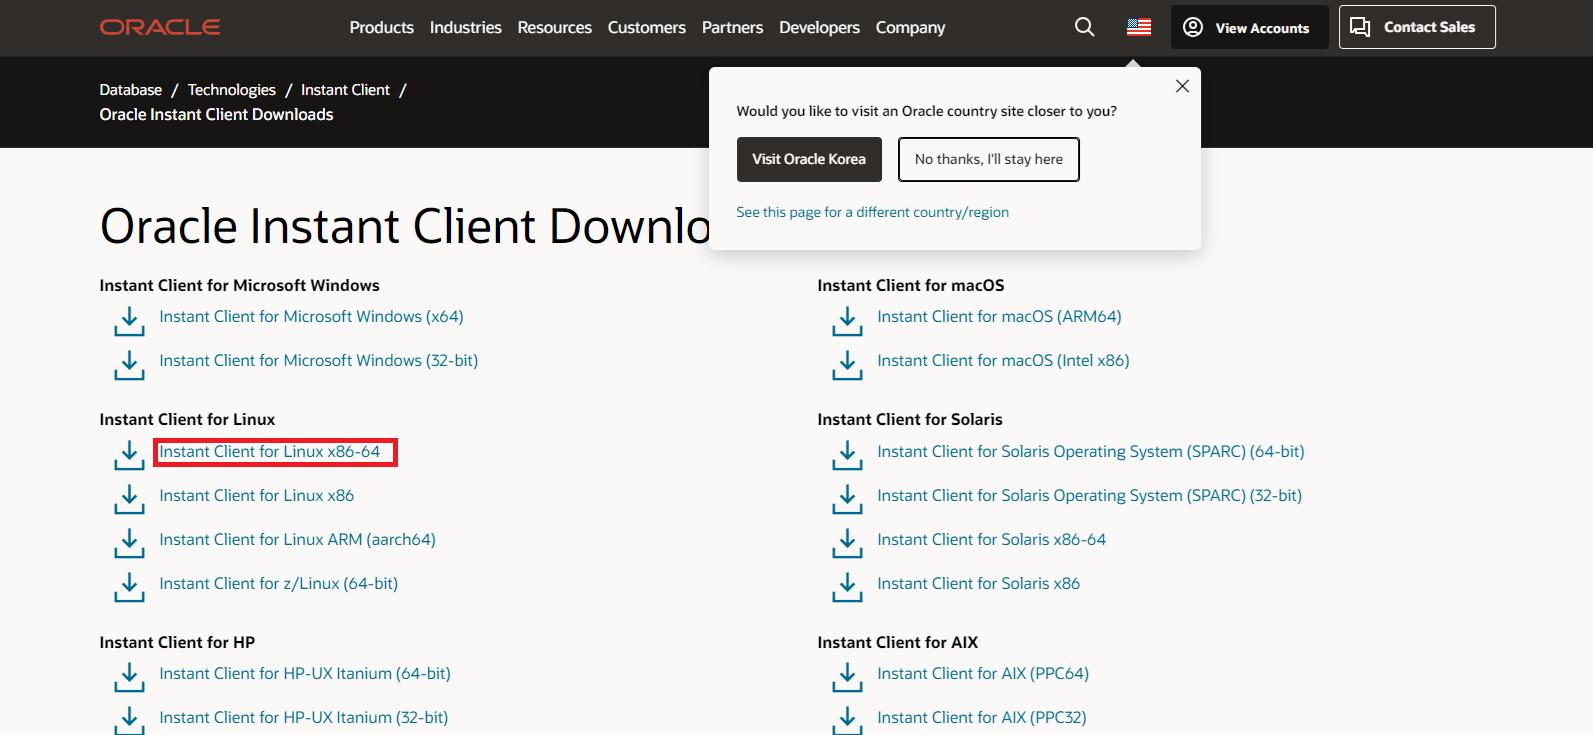1593x735 pixels.
Task: Open the search magnifier icon
Action: pyautogui.click(x=1084, y=27)
